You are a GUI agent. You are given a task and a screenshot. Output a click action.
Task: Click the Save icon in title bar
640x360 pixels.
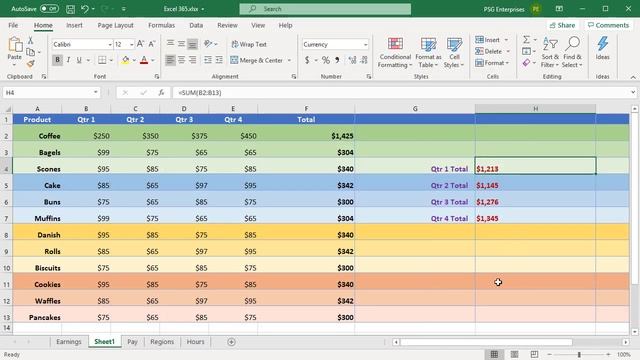point(70,9)
